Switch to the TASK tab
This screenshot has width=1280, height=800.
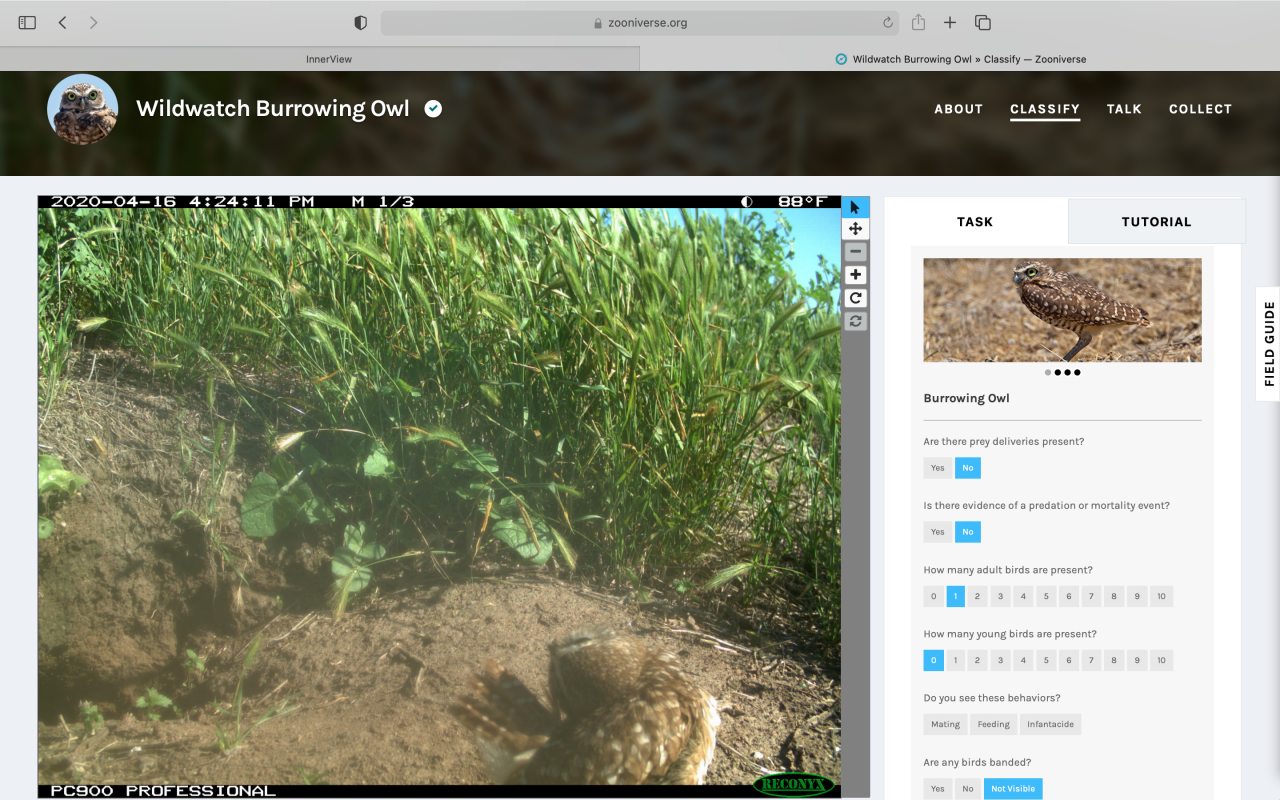coord(975,222)
